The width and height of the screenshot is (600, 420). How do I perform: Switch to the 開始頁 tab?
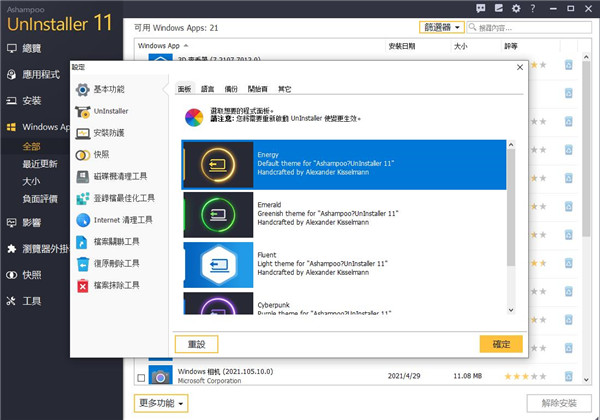pyautogui.click(x=258, y=89)
